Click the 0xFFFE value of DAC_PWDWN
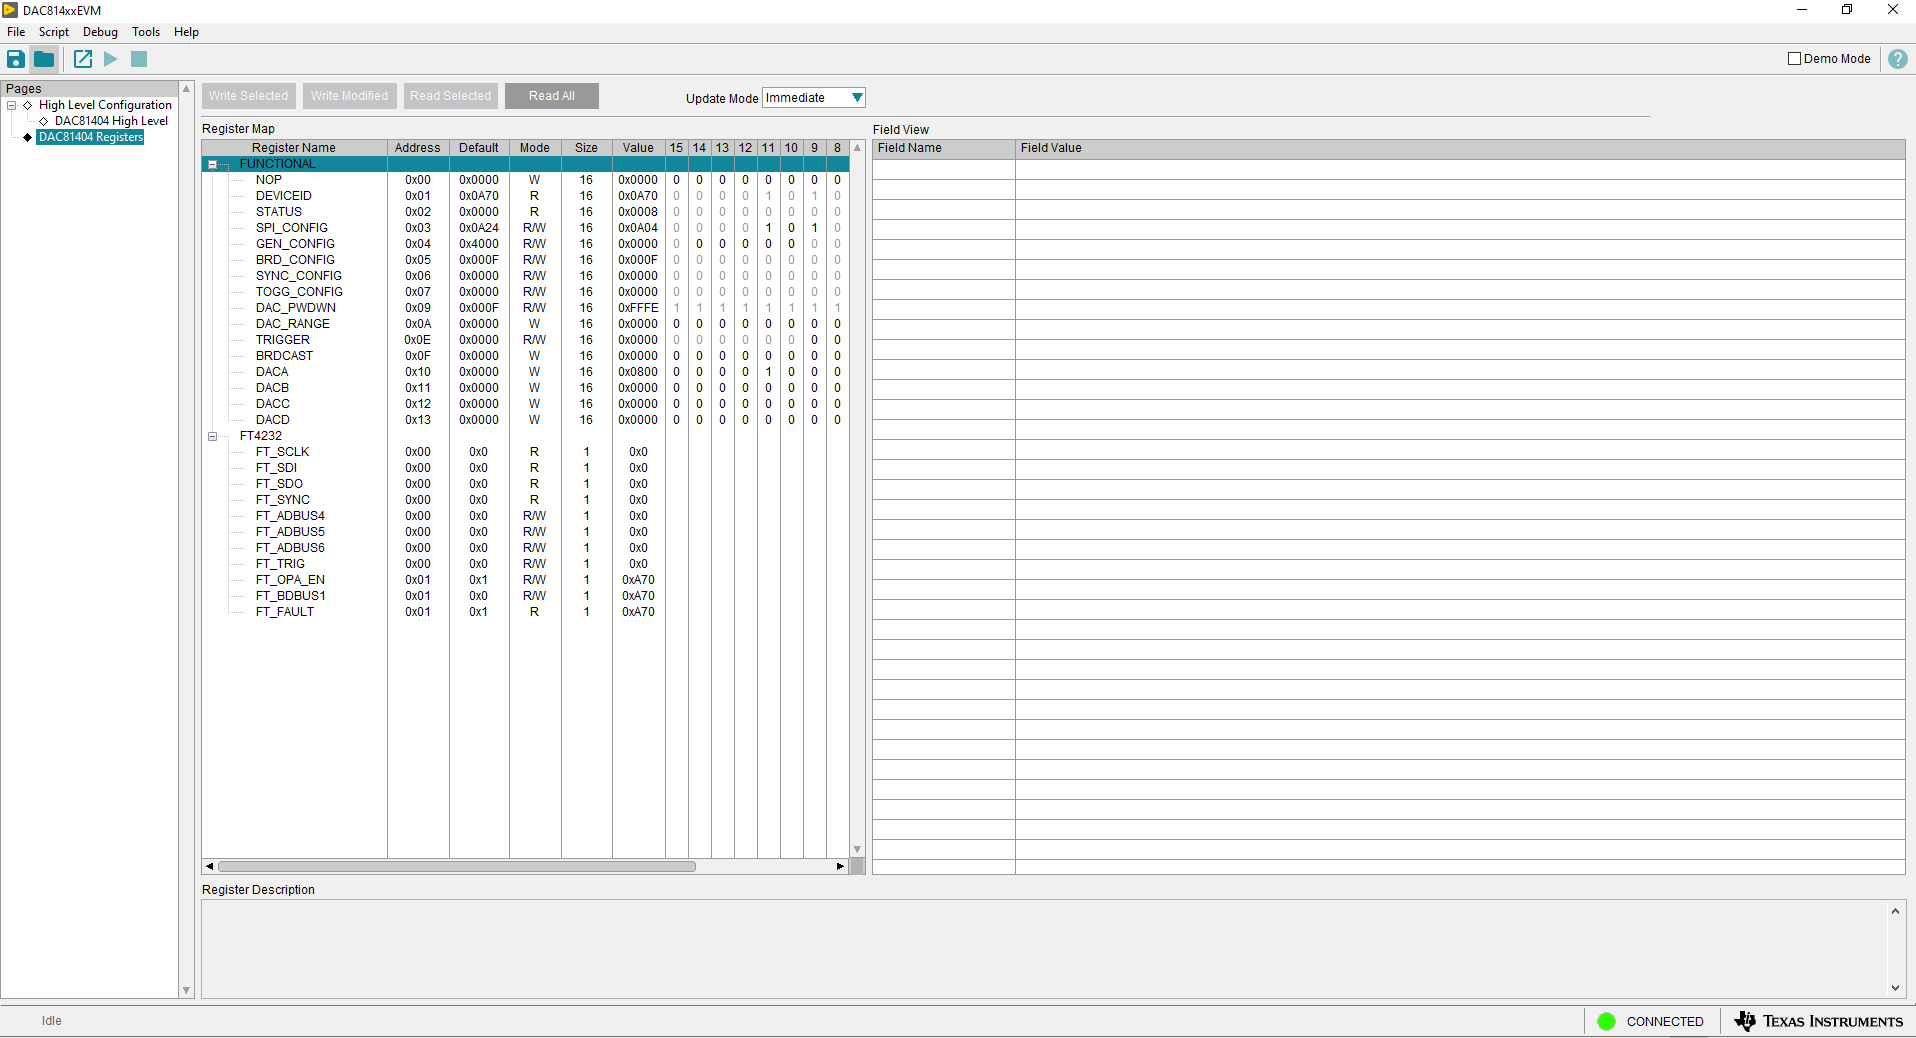1916x1038 pixels. (638, 308)
